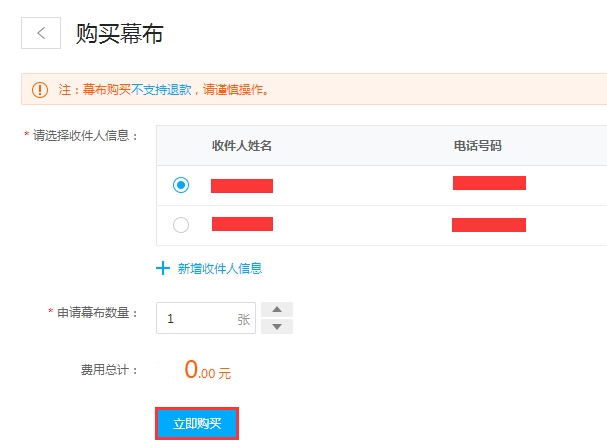
Task: Click the 收件人姓名 column header
Action: (242, 146)
